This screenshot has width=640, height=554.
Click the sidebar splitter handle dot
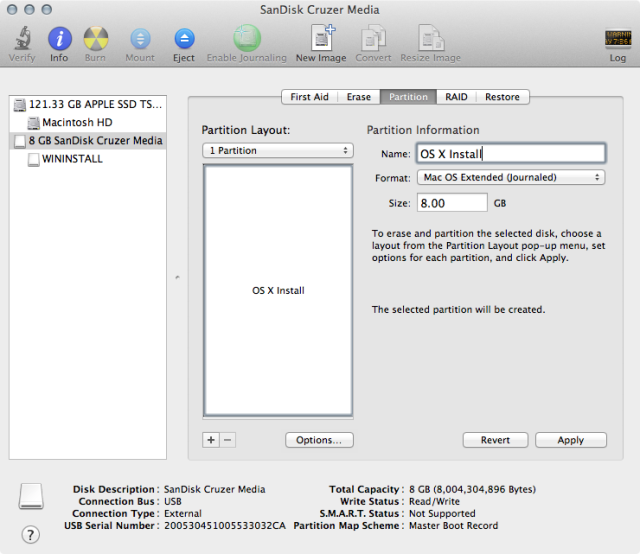pos(178,278)
